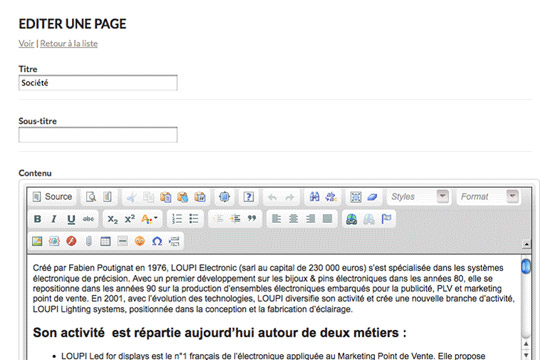Open the Preview tool in the editor
The height and width of the screenshot is (360, 540).
click(91, 197)
